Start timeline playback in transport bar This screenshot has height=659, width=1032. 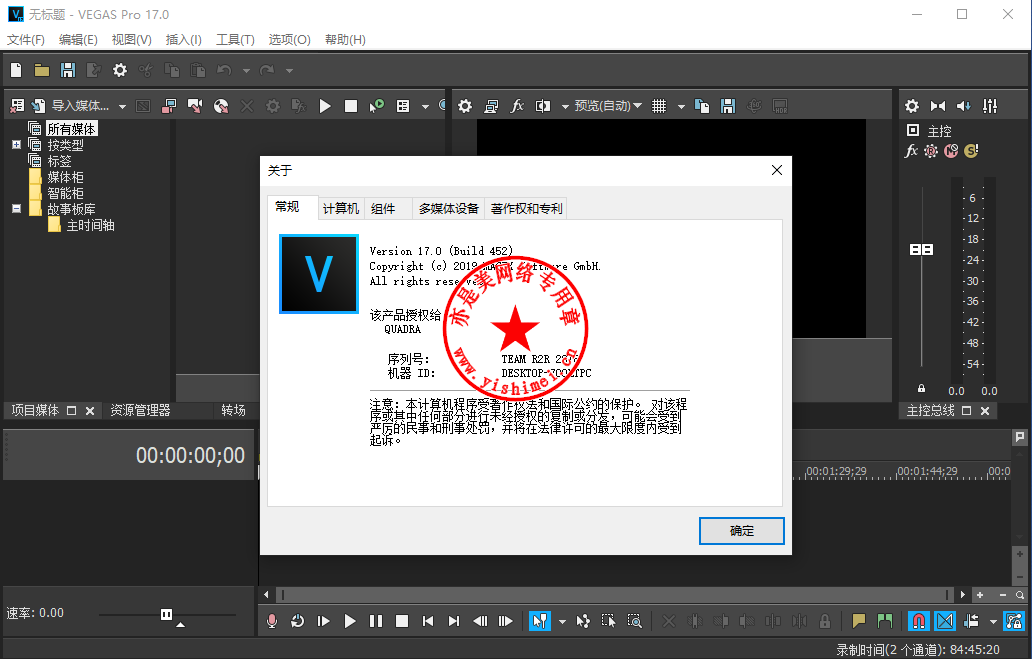349,621
